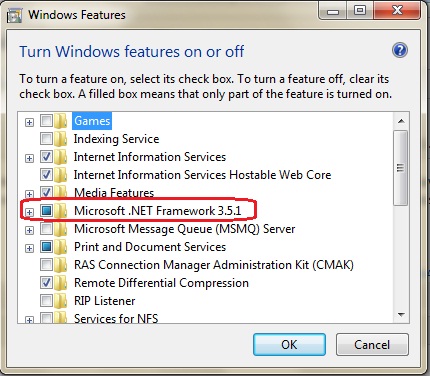Expand the Services for NFS node
This screenshot has height=376, width=430.
click(x=29, y=320)
